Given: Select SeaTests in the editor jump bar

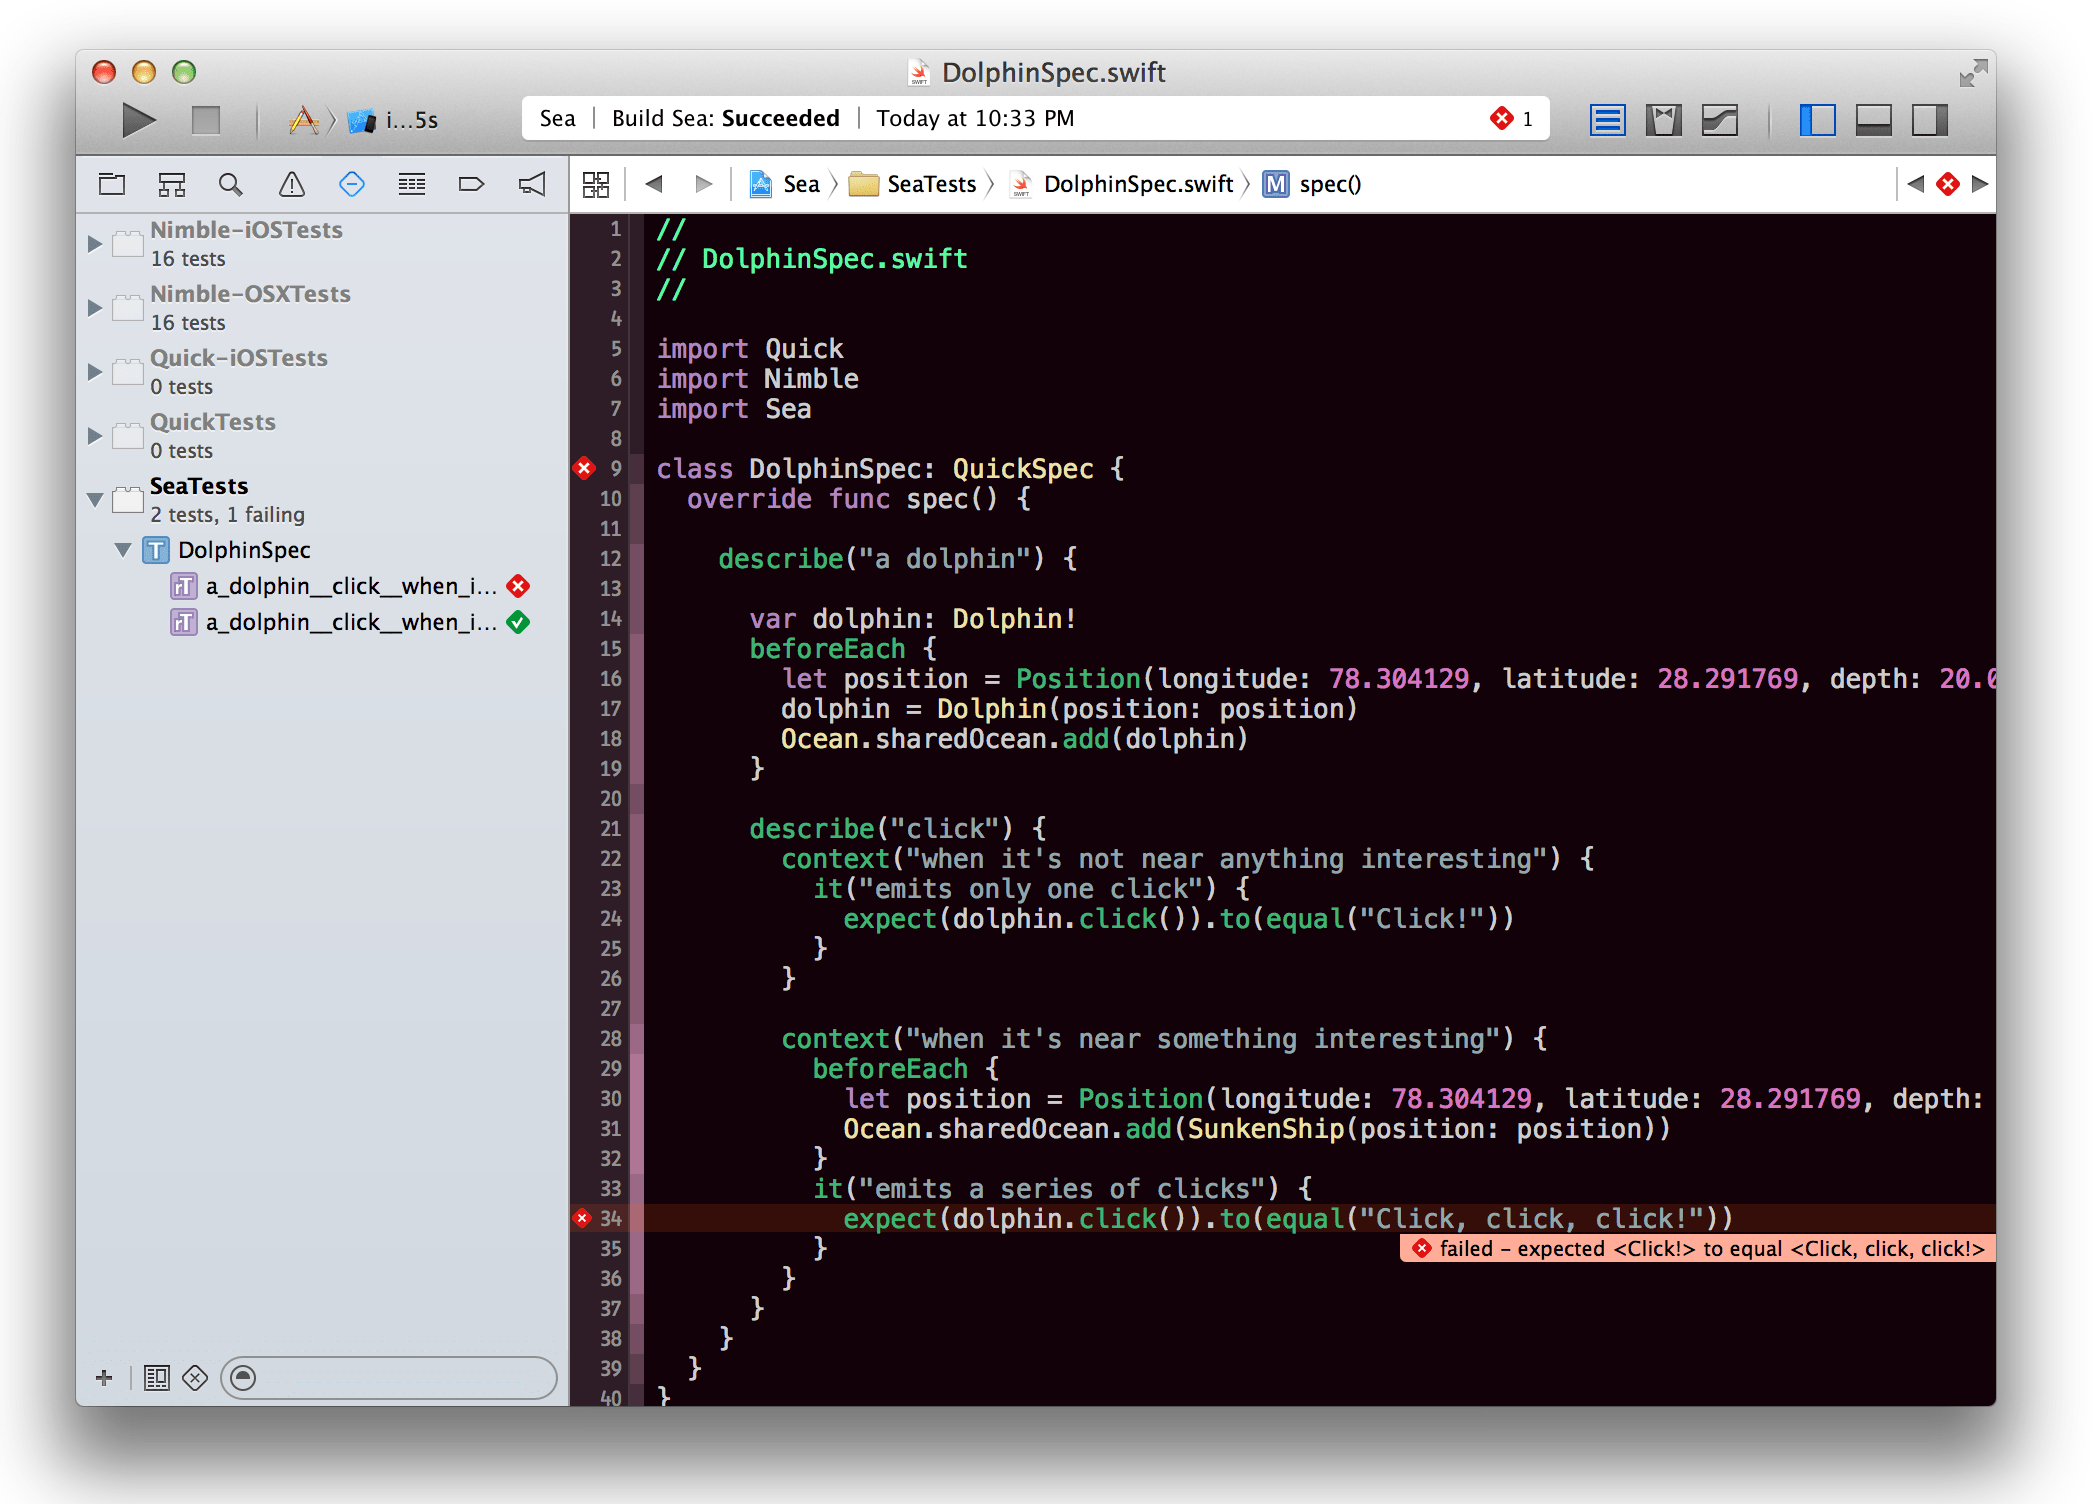Looking at the screenshot, I should [930, 184].
